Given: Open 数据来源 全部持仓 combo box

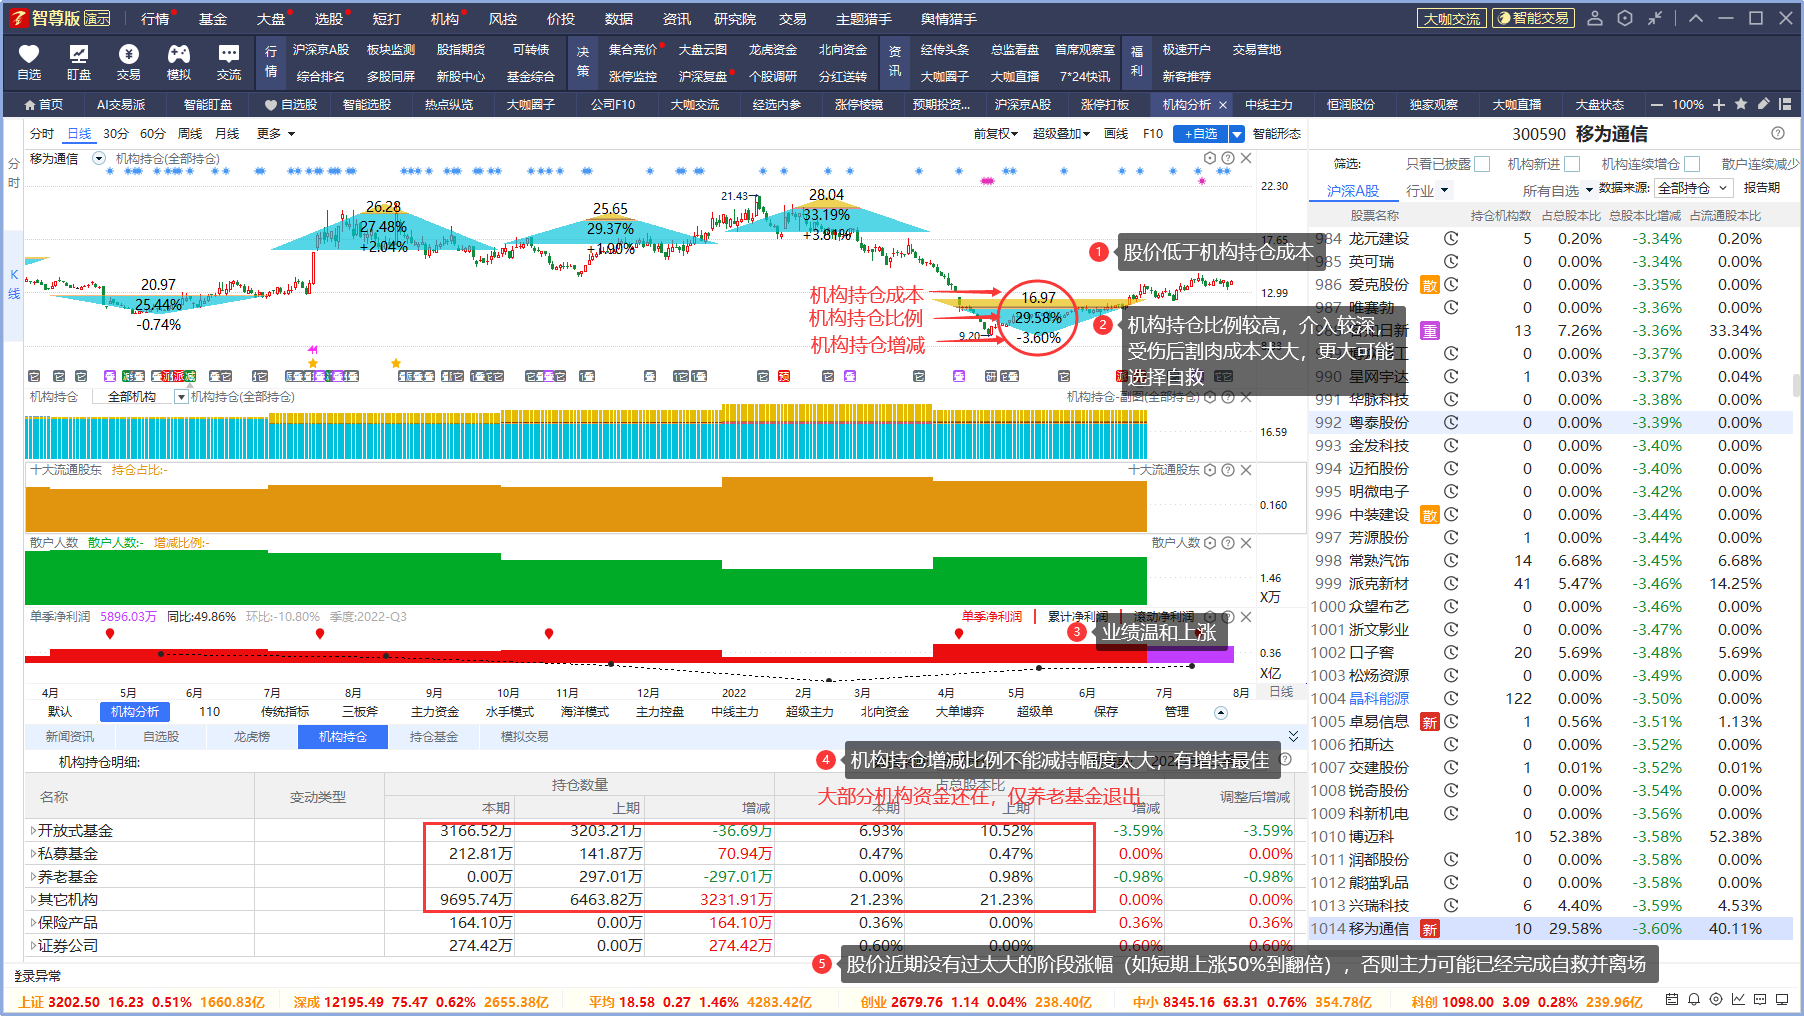Looking at the screenshot, I should coord(1693,188).
